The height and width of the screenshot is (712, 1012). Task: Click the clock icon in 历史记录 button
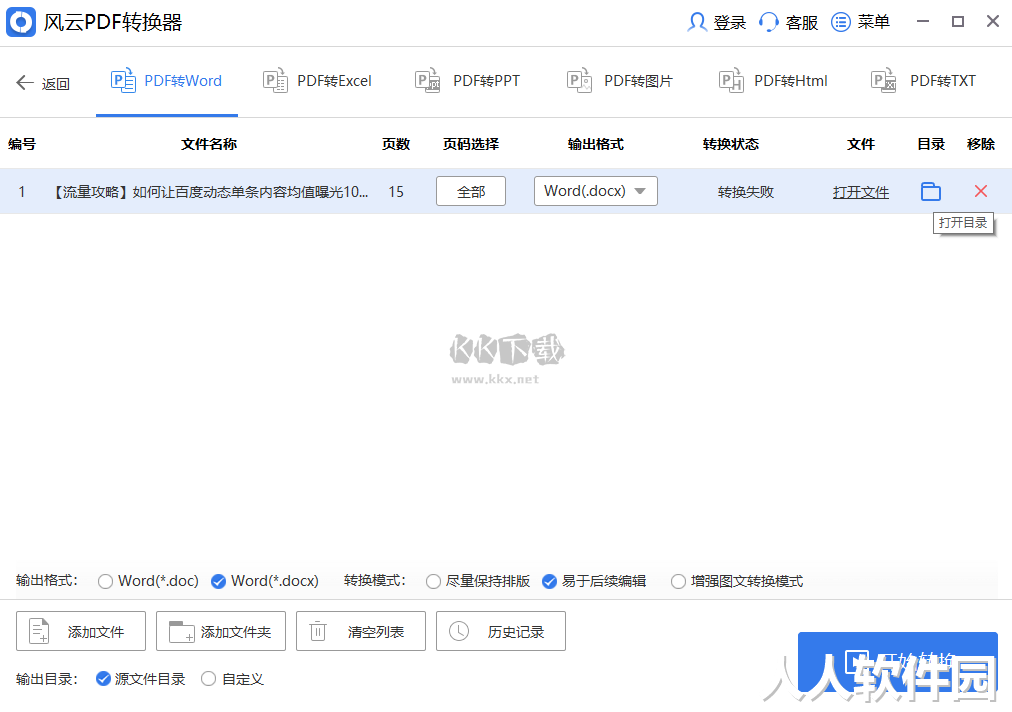[x=459, y=631]
